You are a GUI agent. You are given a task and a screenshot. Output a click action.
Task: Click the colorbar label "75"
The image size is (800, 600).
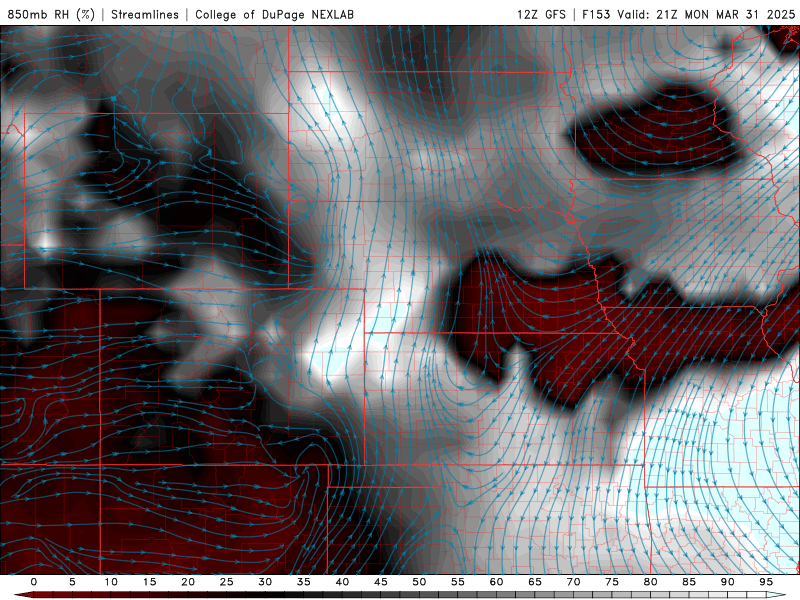(612, 582)
